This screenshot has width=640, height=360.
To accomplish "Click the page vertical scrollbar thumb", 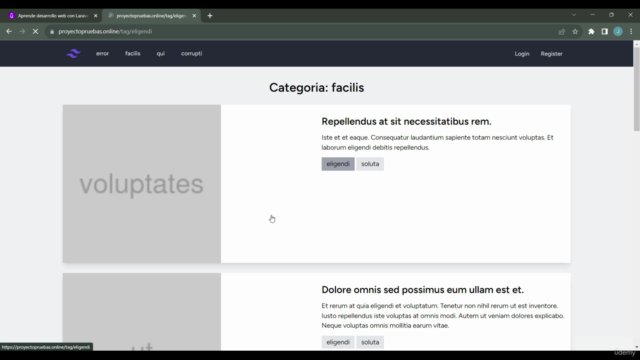I will [x=636, y=89].
